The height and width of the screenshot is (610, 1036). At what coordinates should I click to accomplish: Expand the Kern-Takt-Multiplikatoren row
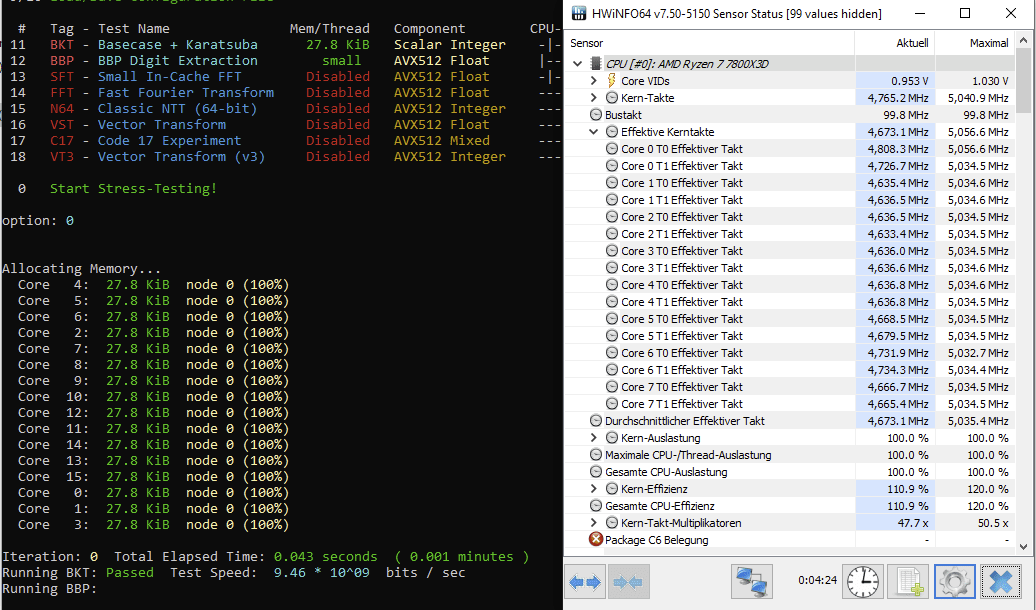point(593,523)
